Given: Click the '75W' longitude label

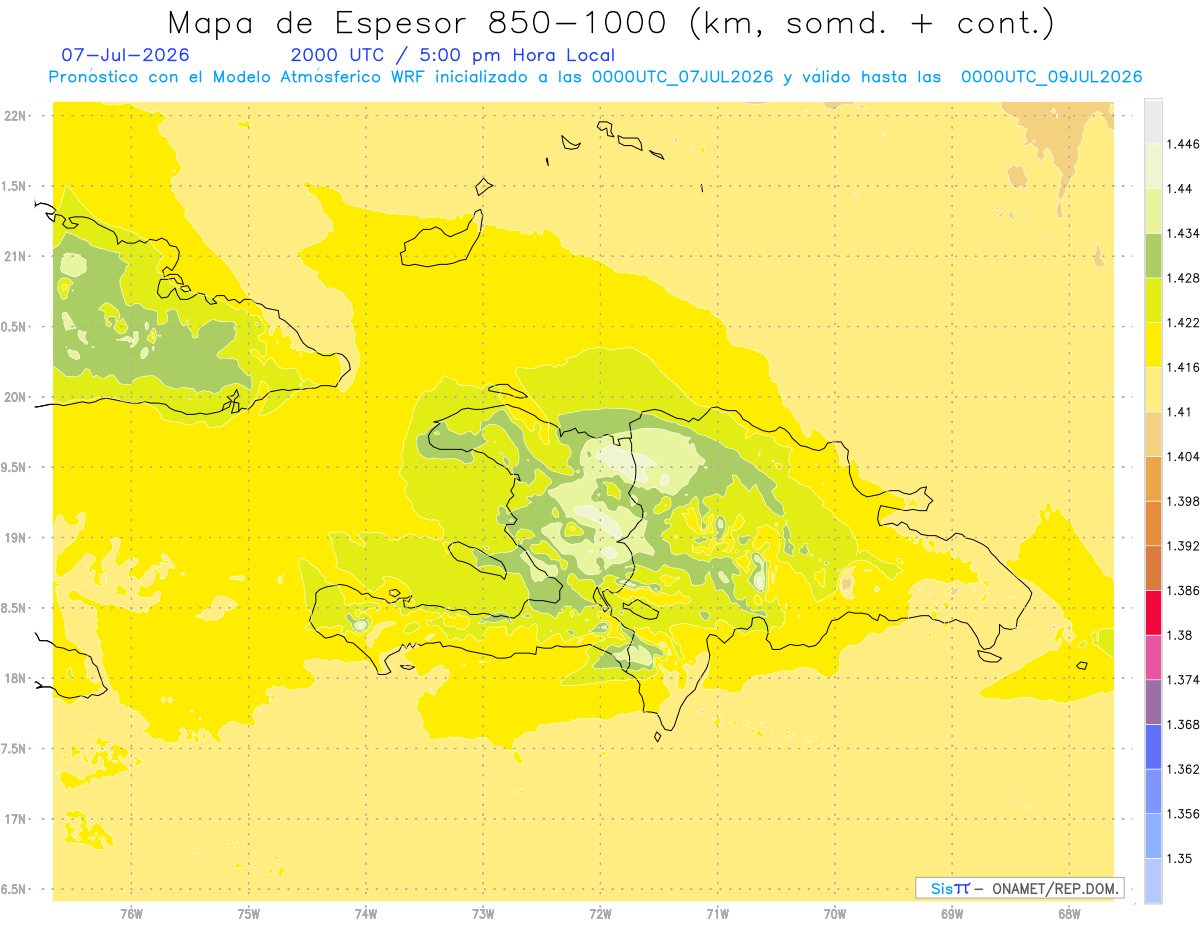Looking at the screenshot, I should [249, 913].
